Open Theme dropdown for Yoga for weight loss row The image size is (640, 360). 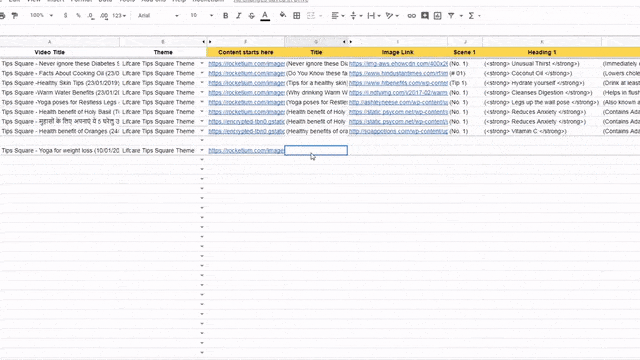pyautogui.click(x=202, y=150)
